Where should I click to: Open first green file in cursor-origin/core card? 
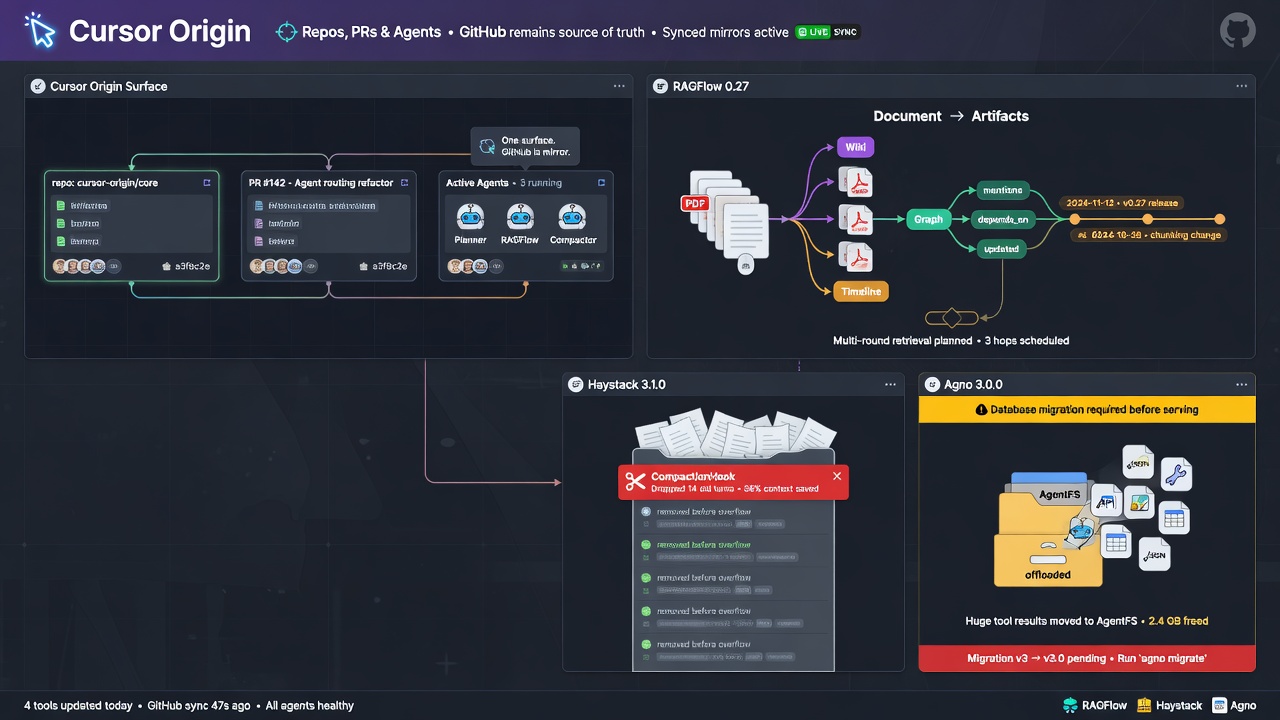pyautogui.click(x=61, y=206)
